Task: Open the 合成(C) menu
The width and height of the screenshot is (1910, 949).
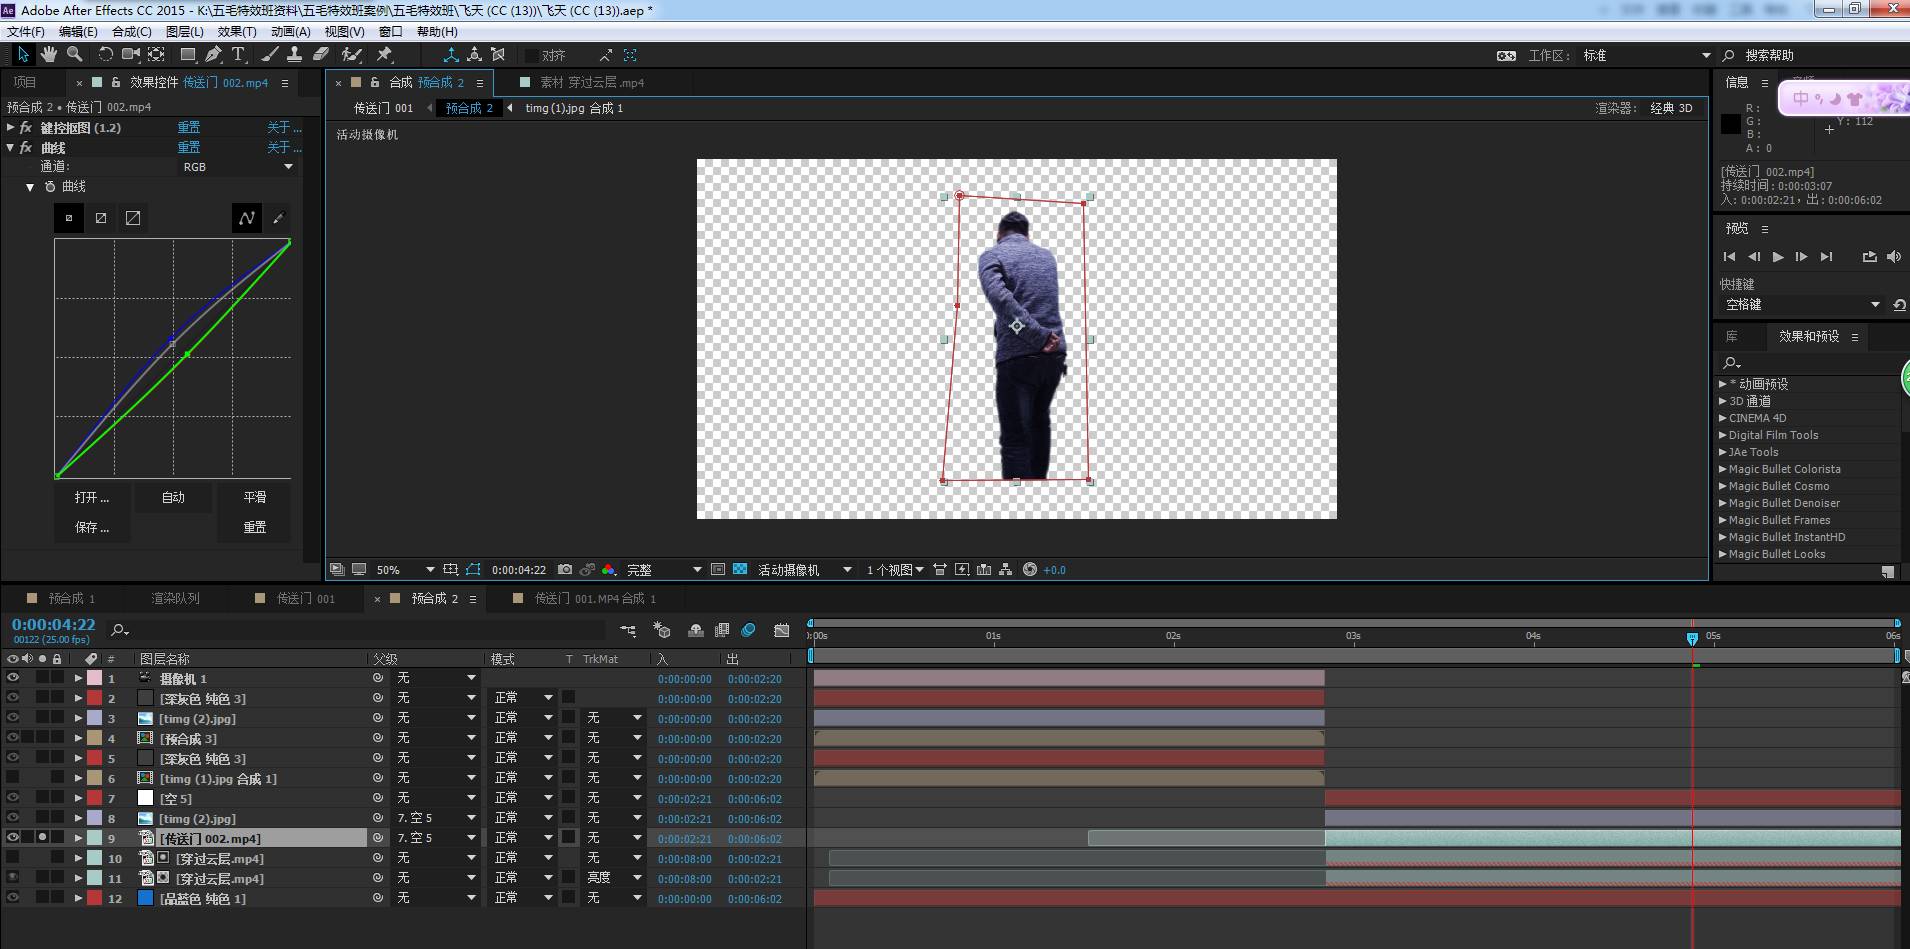Action: [x=131, y=32]
